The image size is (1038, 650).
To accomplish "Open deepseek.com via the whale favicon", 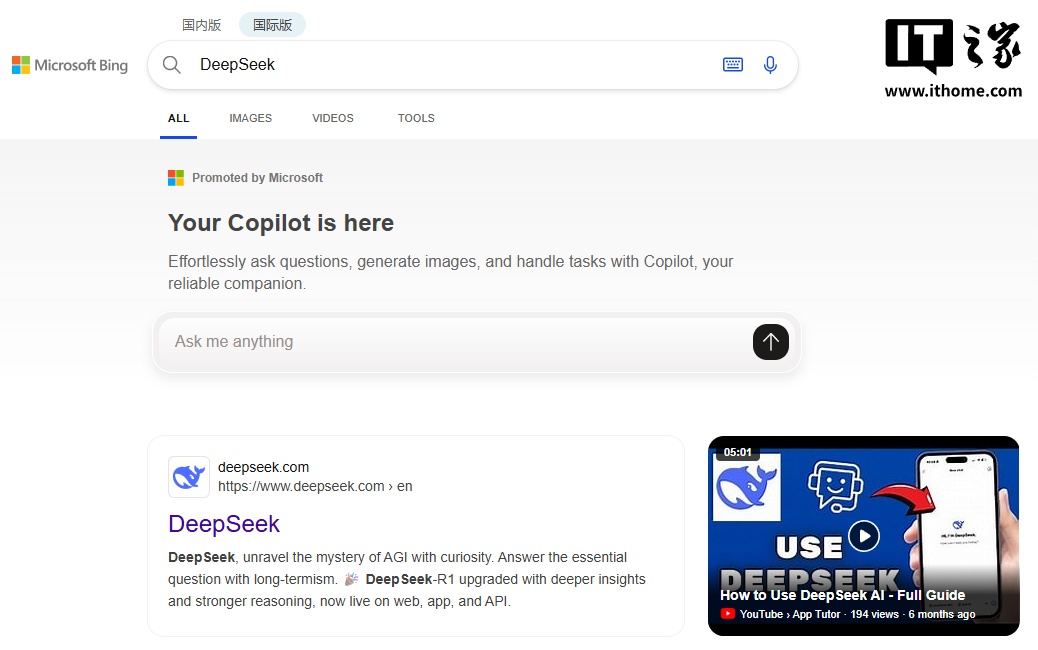I will (189, 477).
